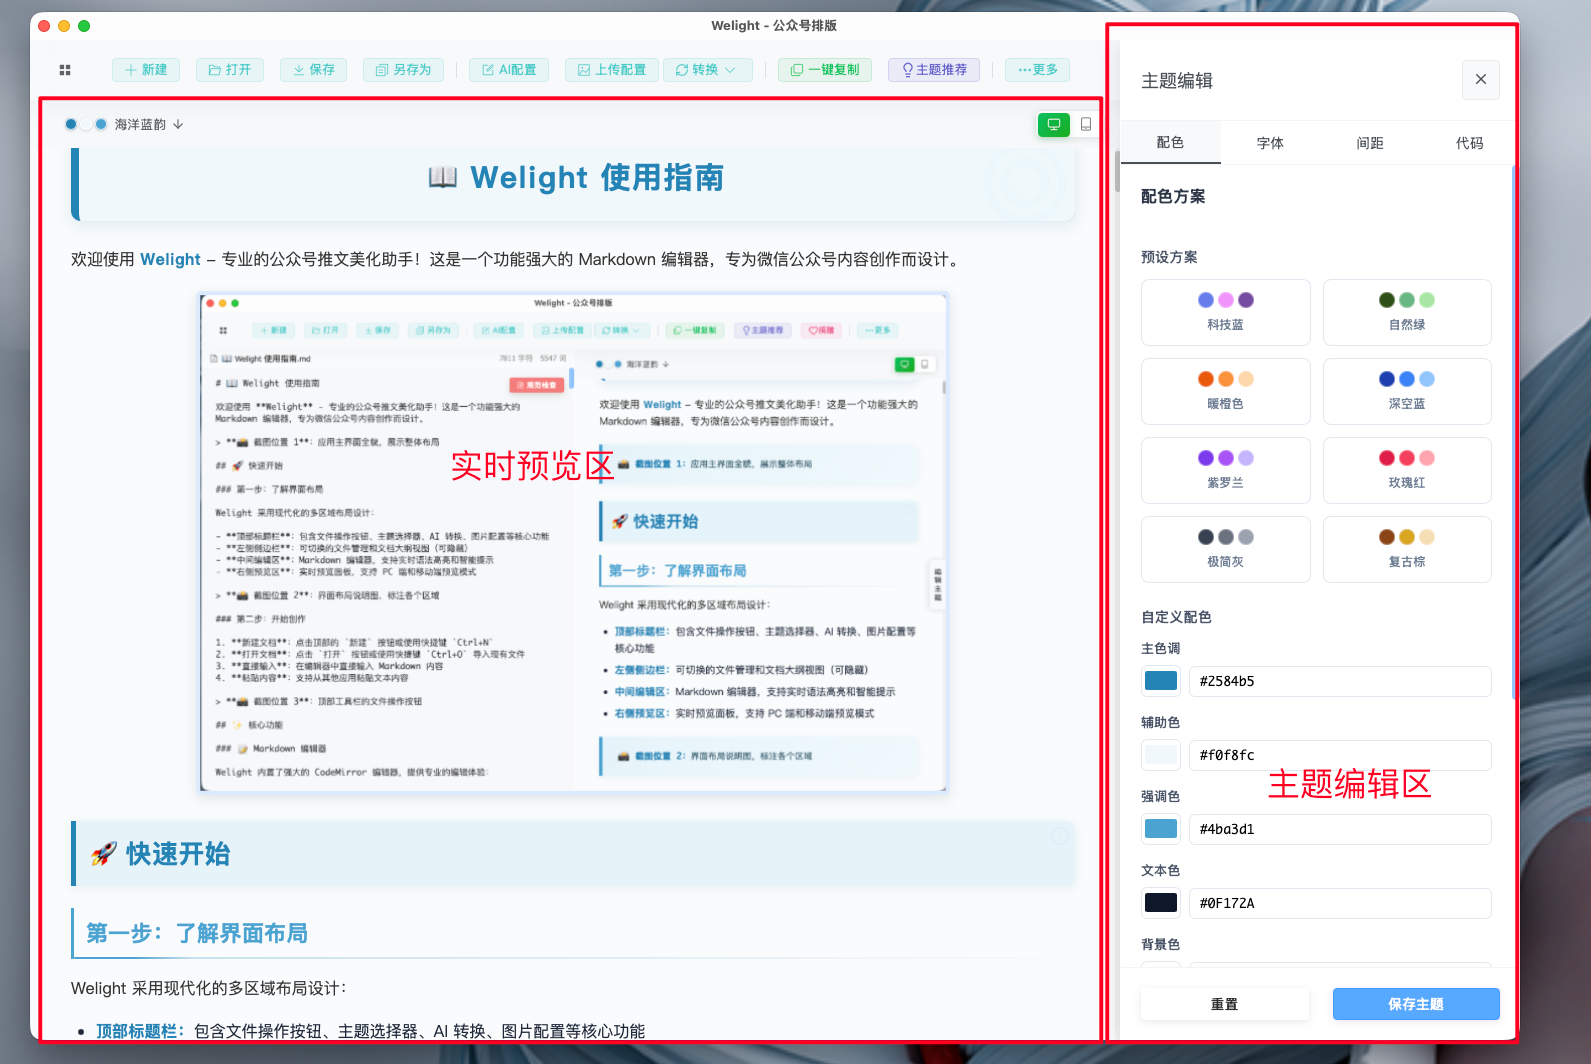Open 主题推荐 theme recommendations
The image size is (1591, 1064).
934,70
